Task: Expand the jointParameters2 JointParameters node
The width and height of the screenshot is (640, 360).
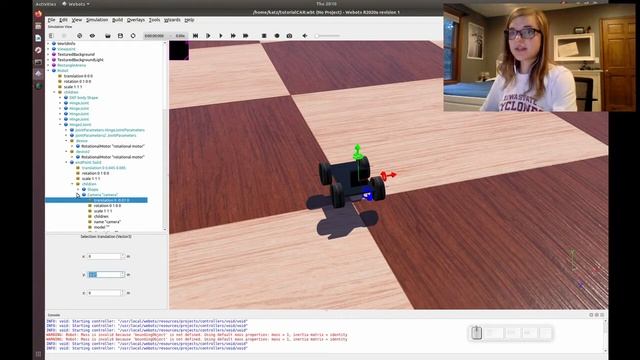Action: [x=67, y=135]
